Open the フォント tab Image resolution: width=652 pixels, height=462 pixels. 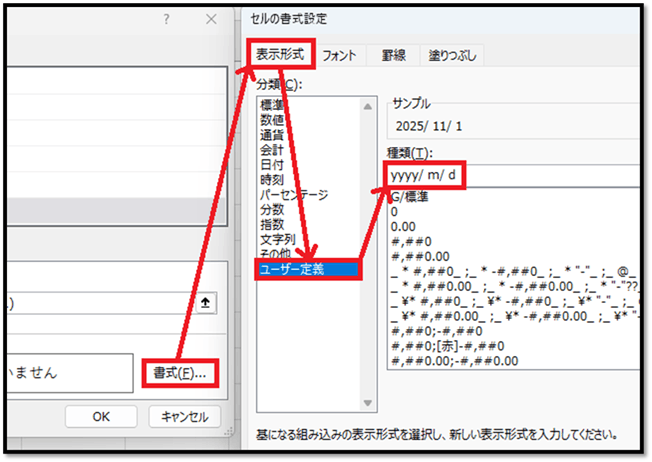click(x=340, y=56)
